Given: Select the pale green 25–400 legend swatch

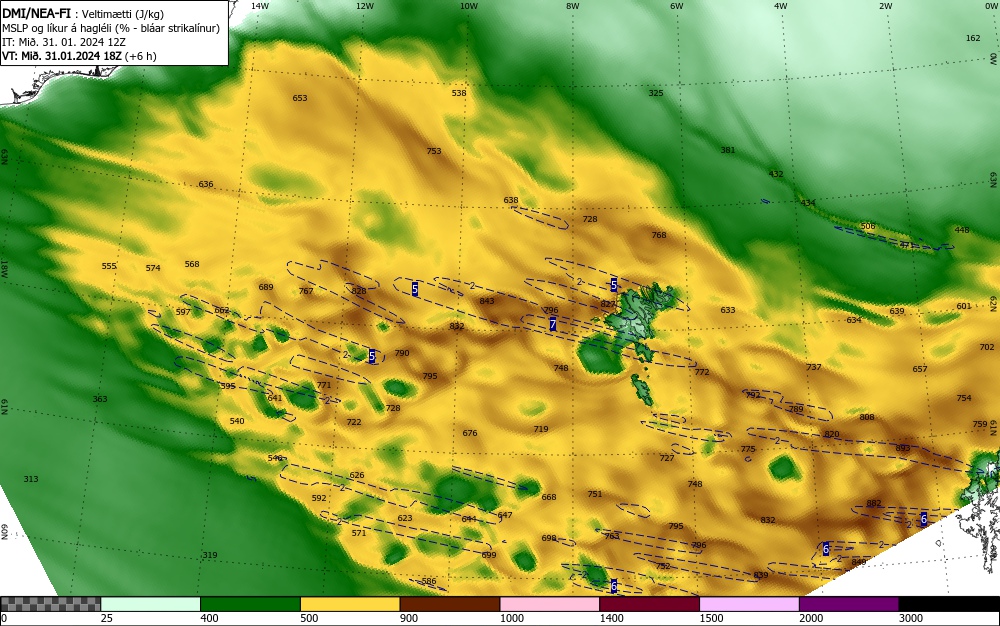Looking at the screenshot, I should tap(151, 604).
